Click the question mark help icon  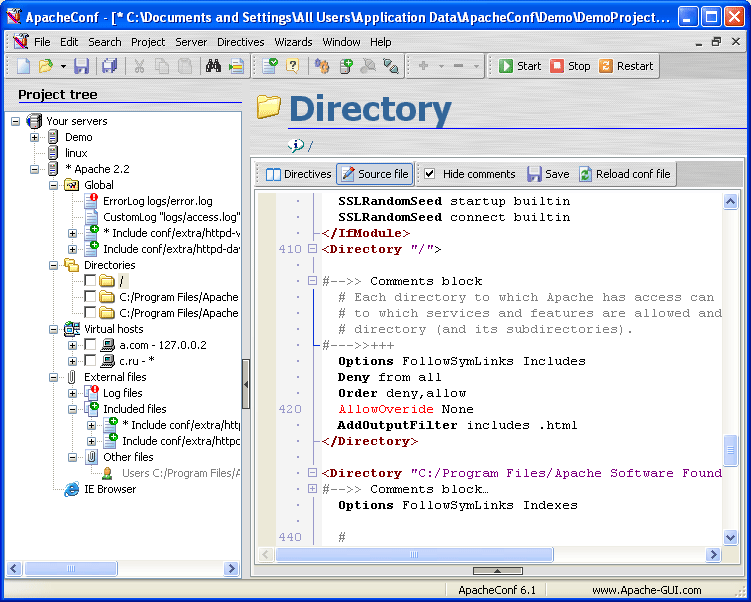click(x=292, y=66)
